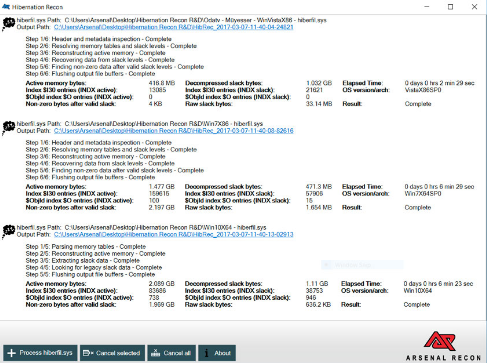The height and width of the screenshot is (363, 487).
Task: Open output path link ending 13-02913
Action: click(x=174, y=234)
